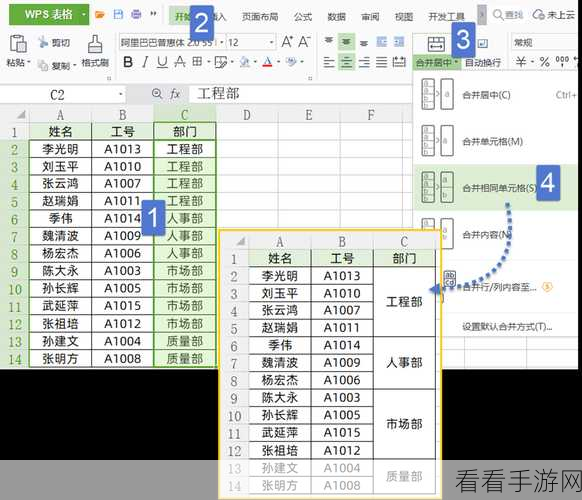
Task: Toggle bold formatting
Action: 128,62
